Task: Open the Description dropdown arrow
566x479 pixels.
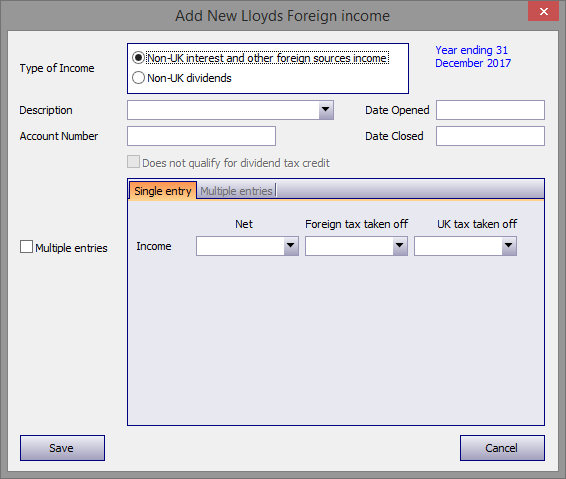Action: [326, 110]
